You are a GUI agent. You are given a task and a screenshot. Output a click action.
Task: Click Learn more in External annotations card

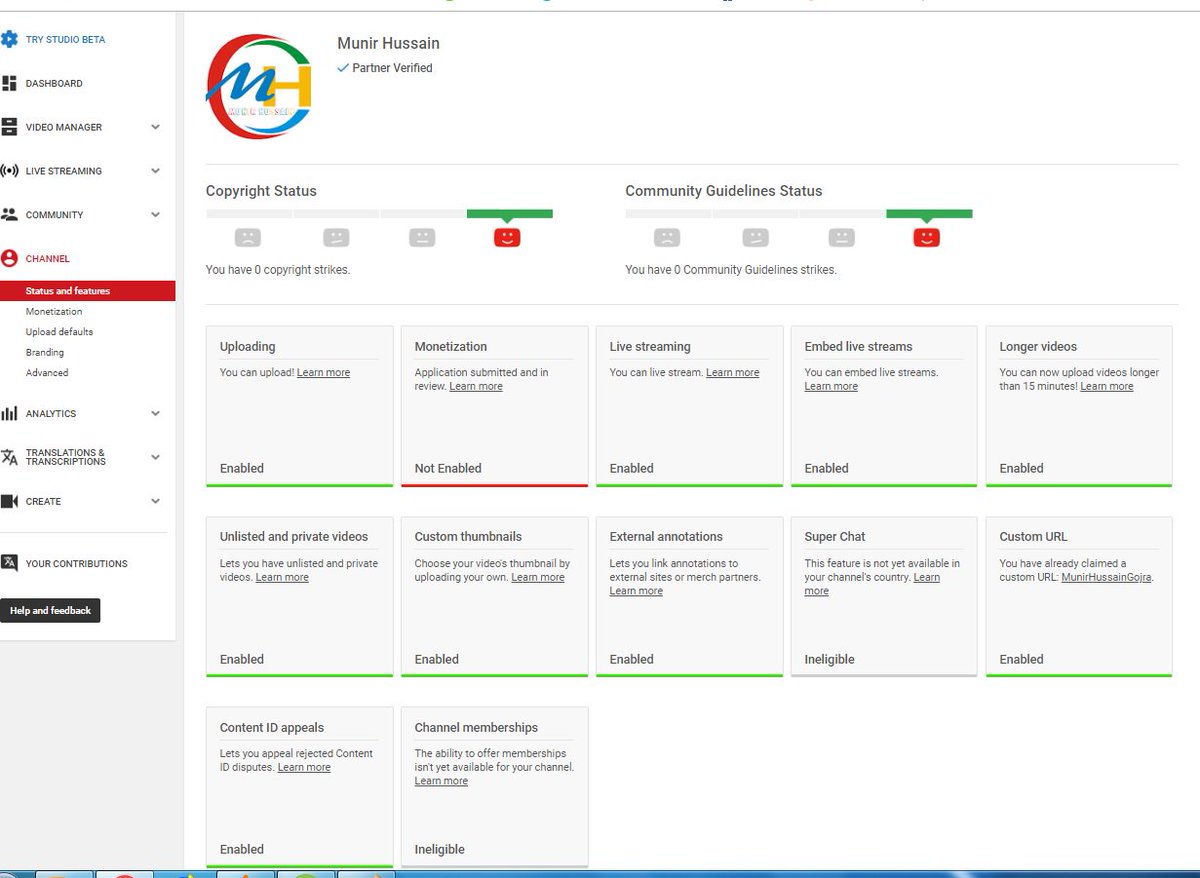click(x=636, y=592)
